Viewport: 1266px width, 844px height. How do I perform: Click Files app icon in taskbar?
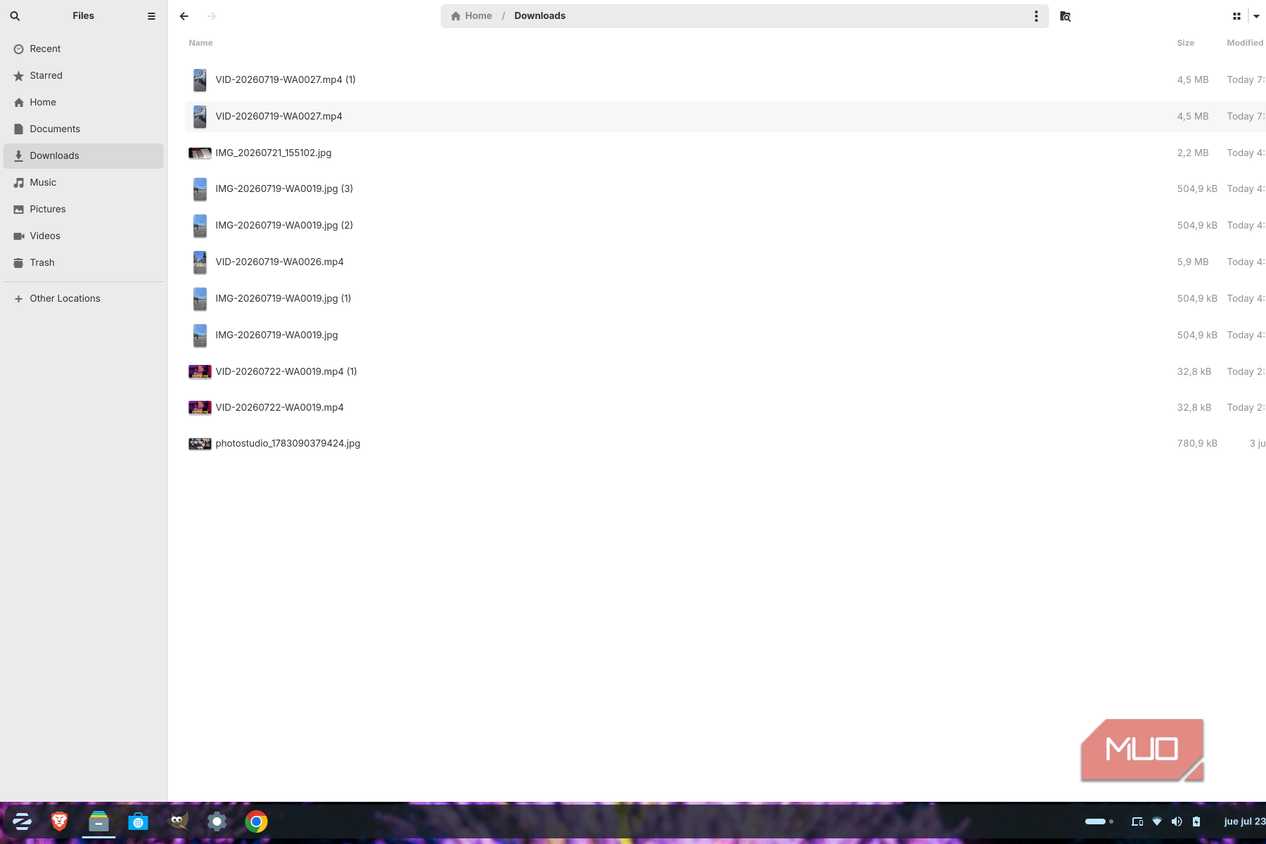tap(98, 822)
